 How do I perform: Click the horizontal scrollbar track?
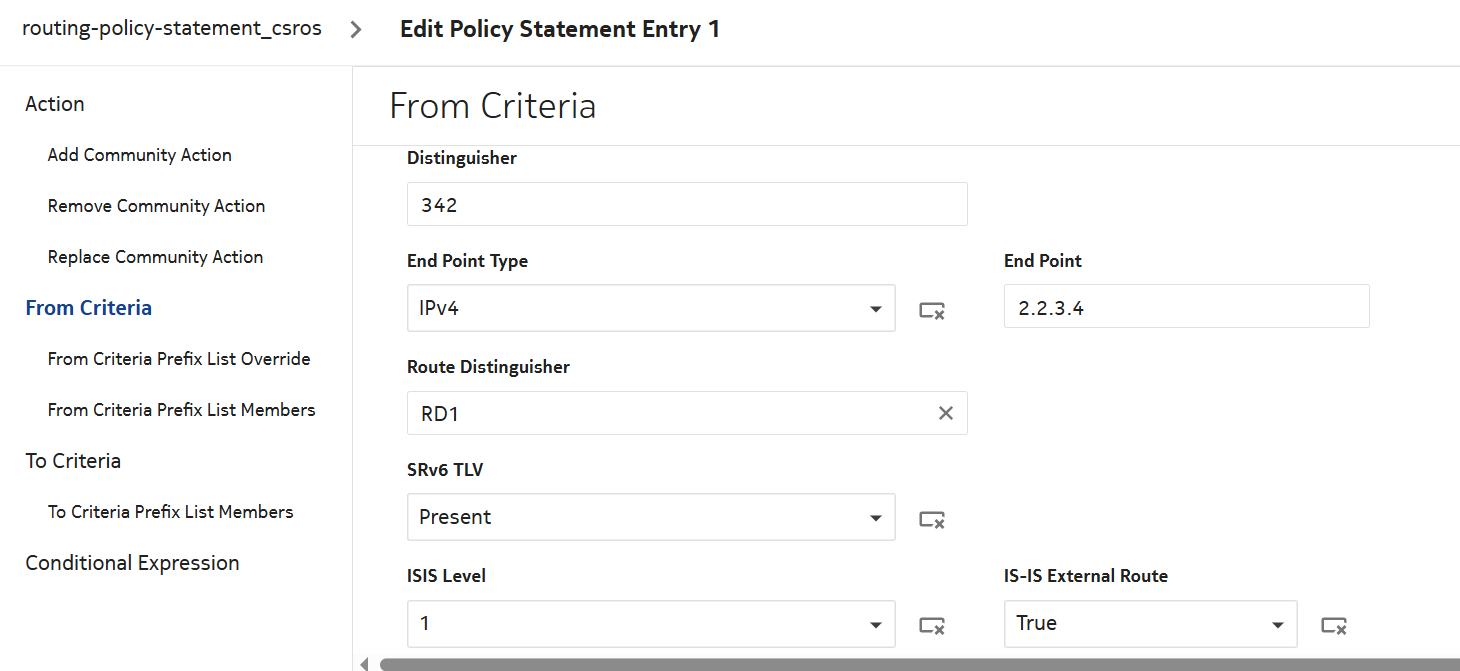tap(900, 663)
